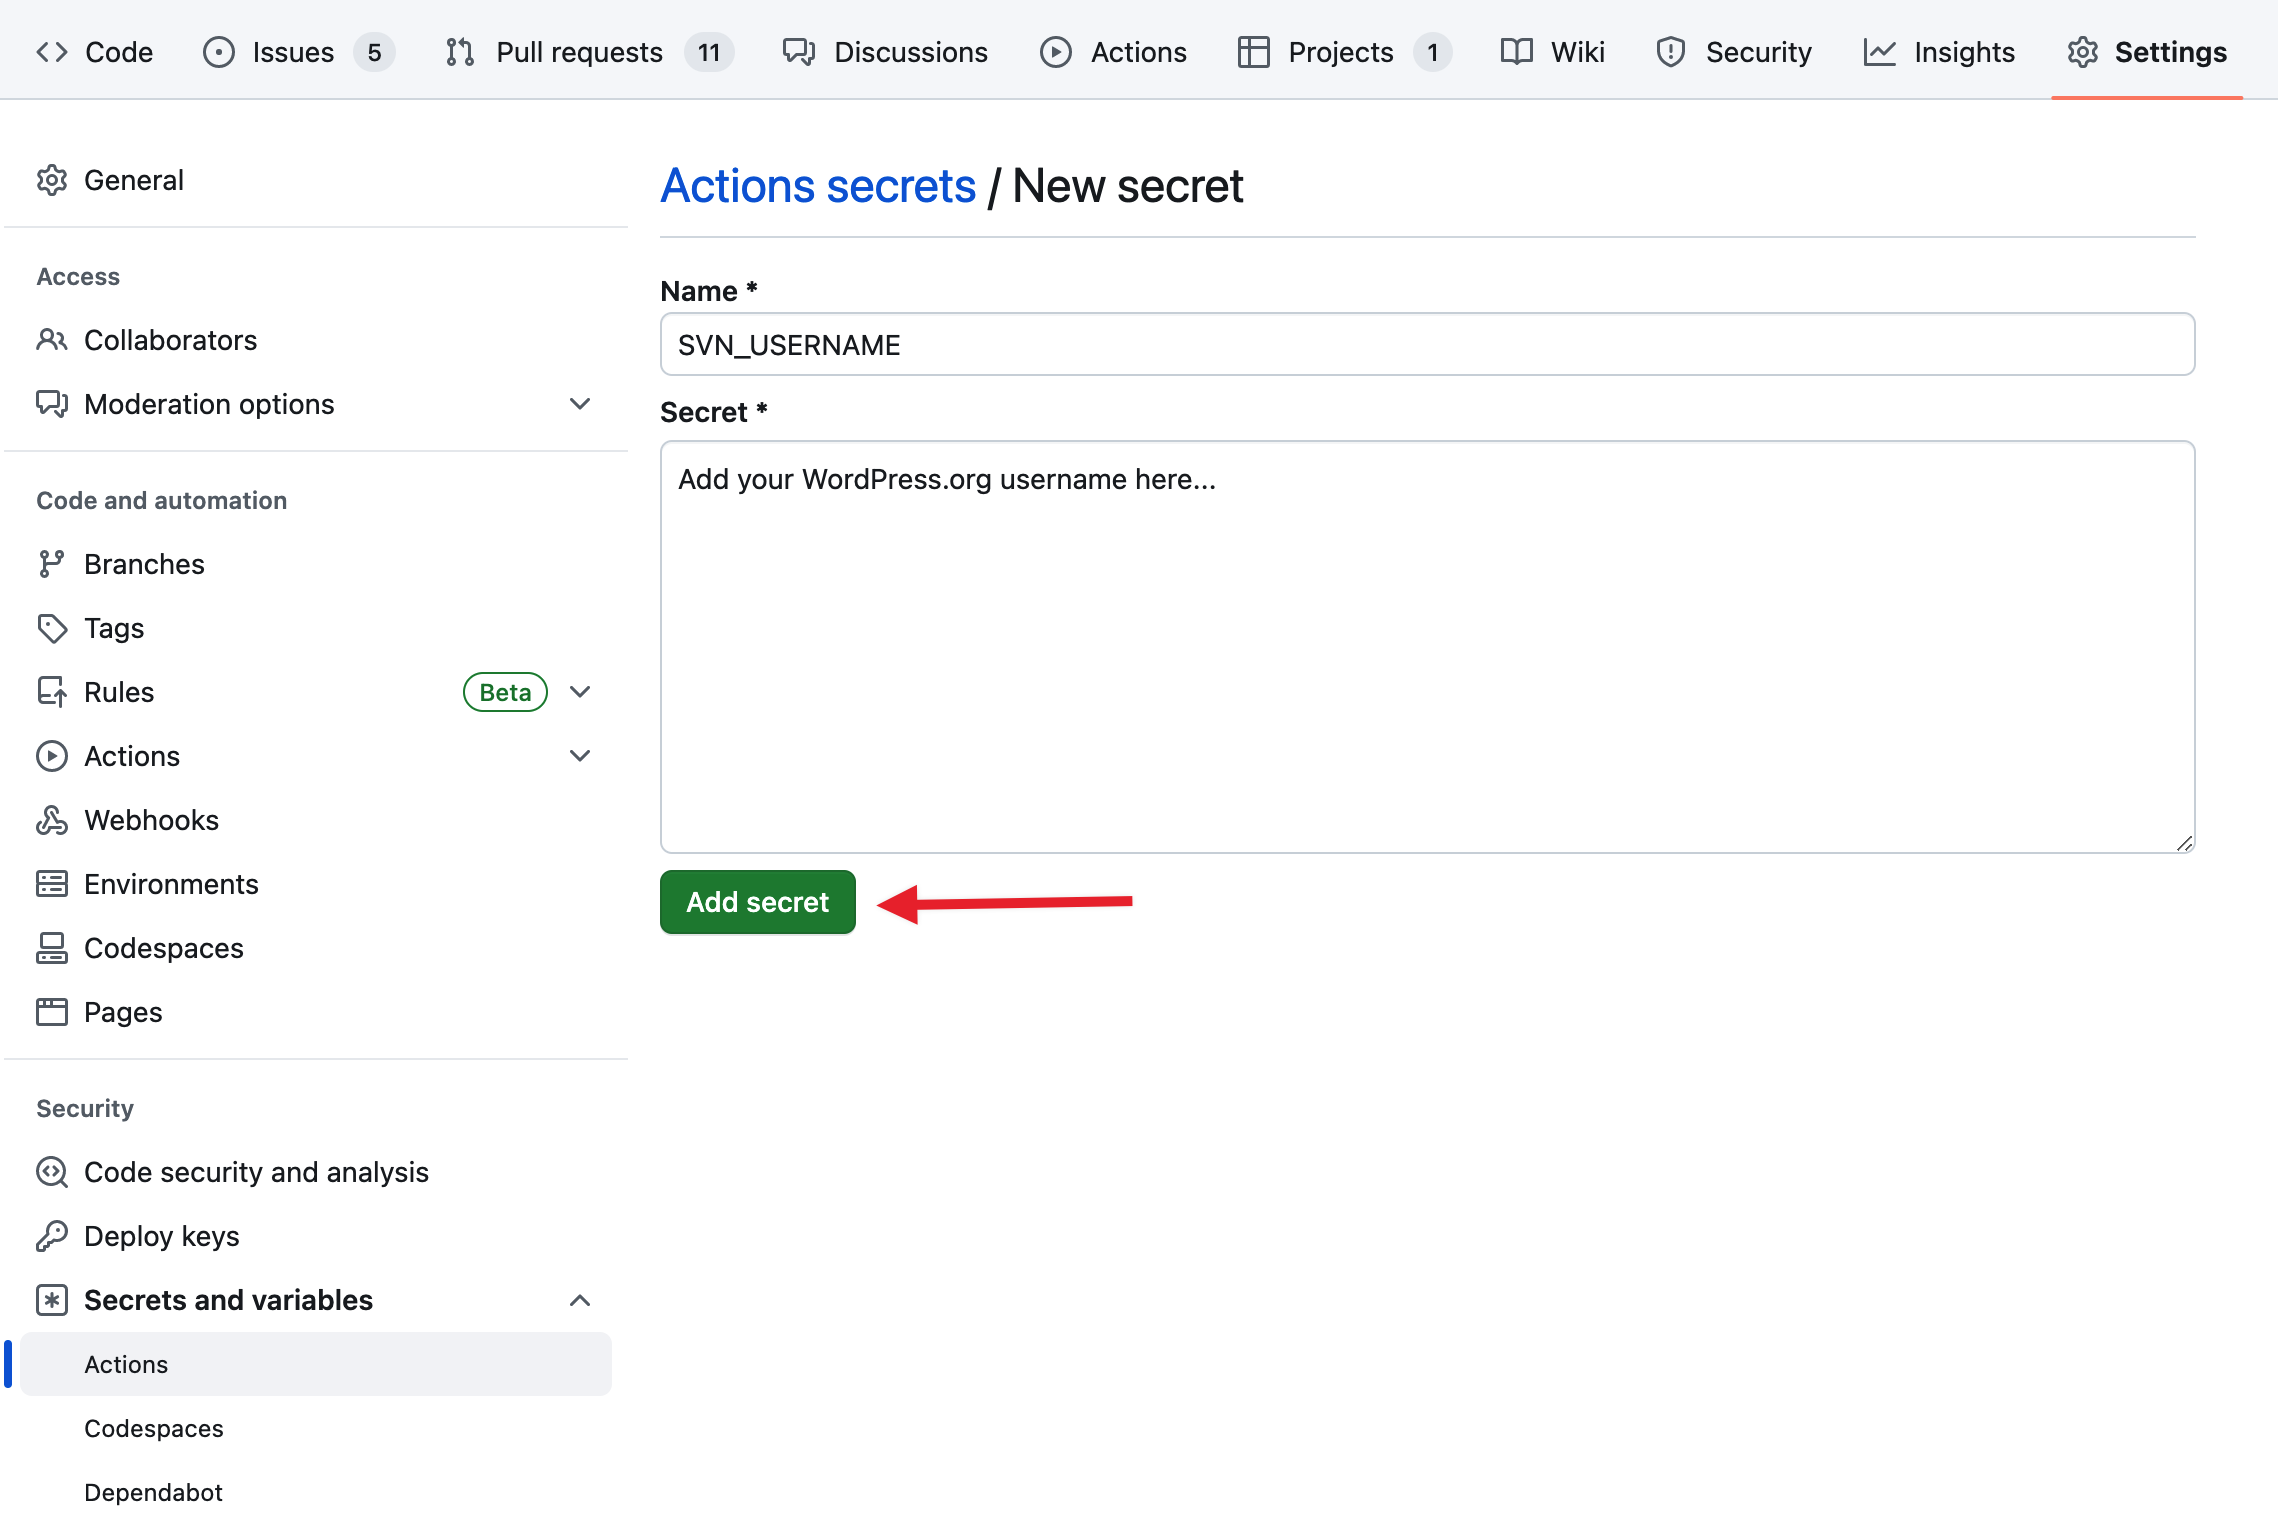Expand the Rules section chevron
The width and height of the screenshot is (2278, 1536).
[580, 692]
